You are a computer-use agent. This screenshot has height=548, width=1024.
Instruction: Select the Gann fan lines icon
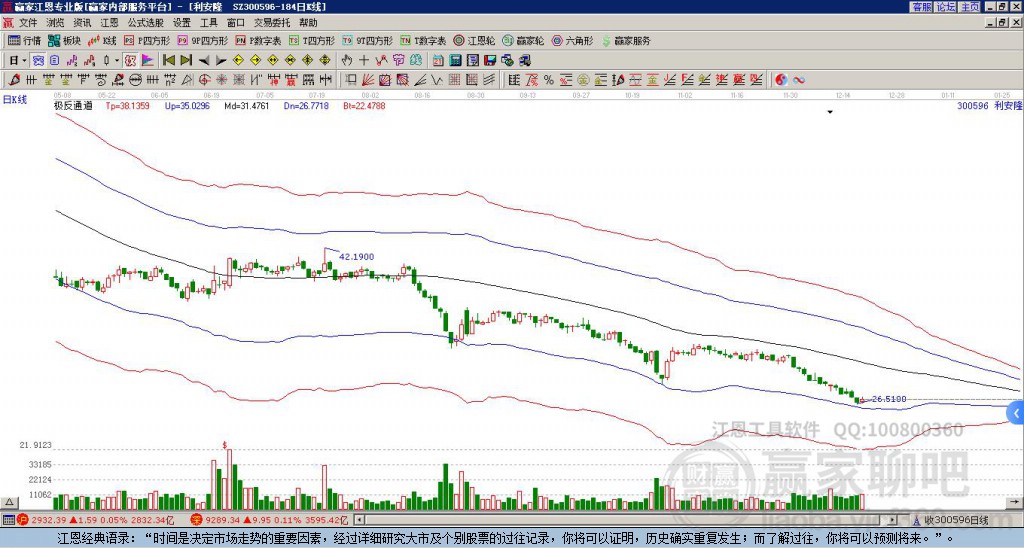(368, 80)
